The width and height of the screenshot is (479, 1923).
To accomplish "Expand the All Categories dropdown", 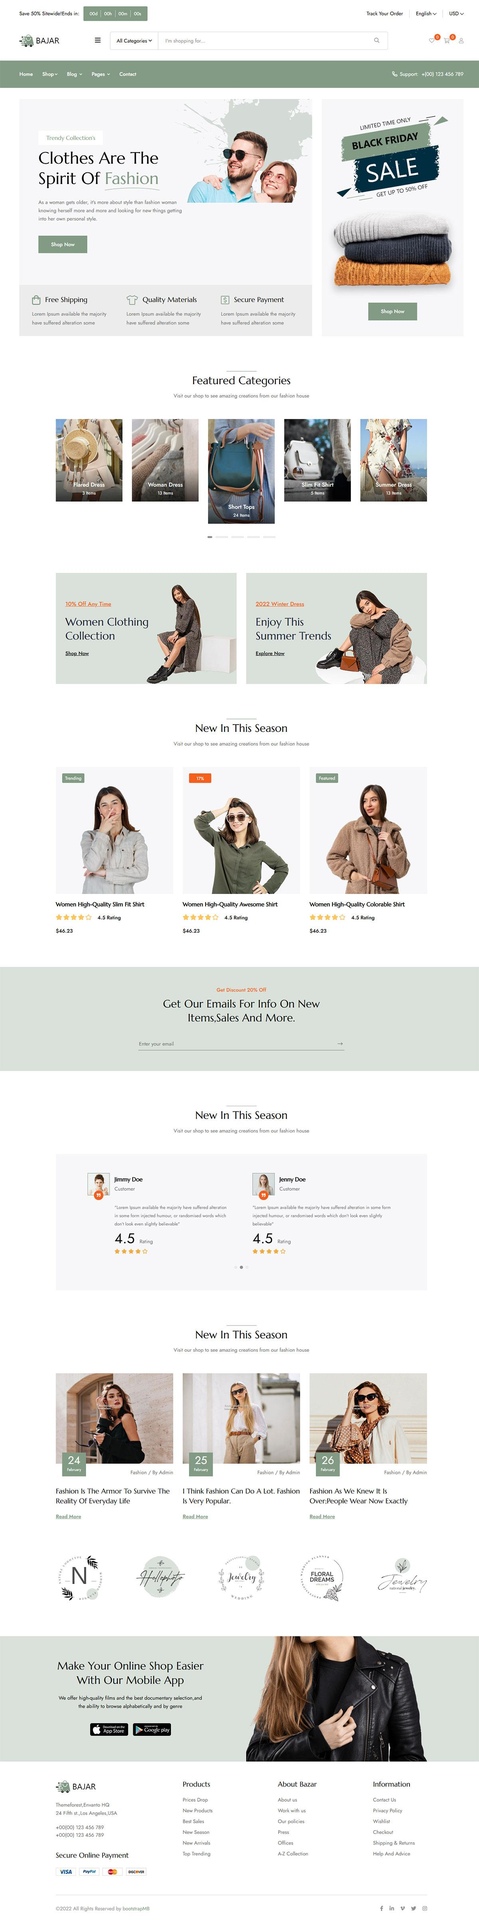I will point(134,41).
